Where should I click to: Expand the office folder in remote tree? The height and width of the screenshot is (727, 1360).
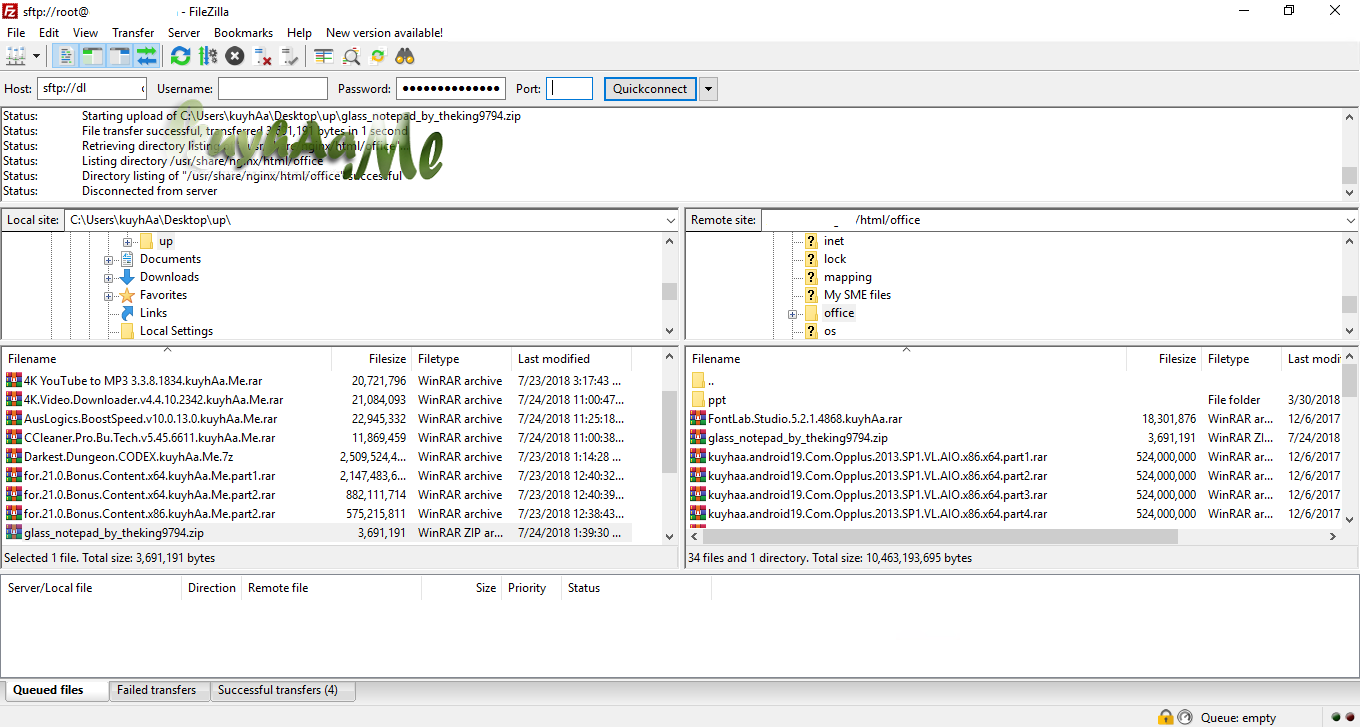coord(793,314)
